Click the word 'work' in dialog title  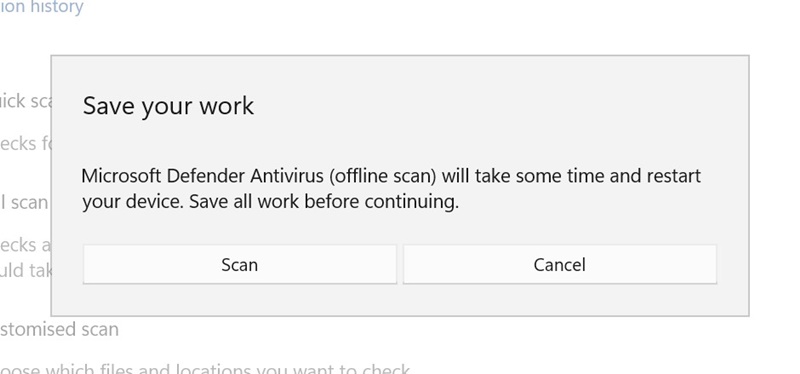226,106
